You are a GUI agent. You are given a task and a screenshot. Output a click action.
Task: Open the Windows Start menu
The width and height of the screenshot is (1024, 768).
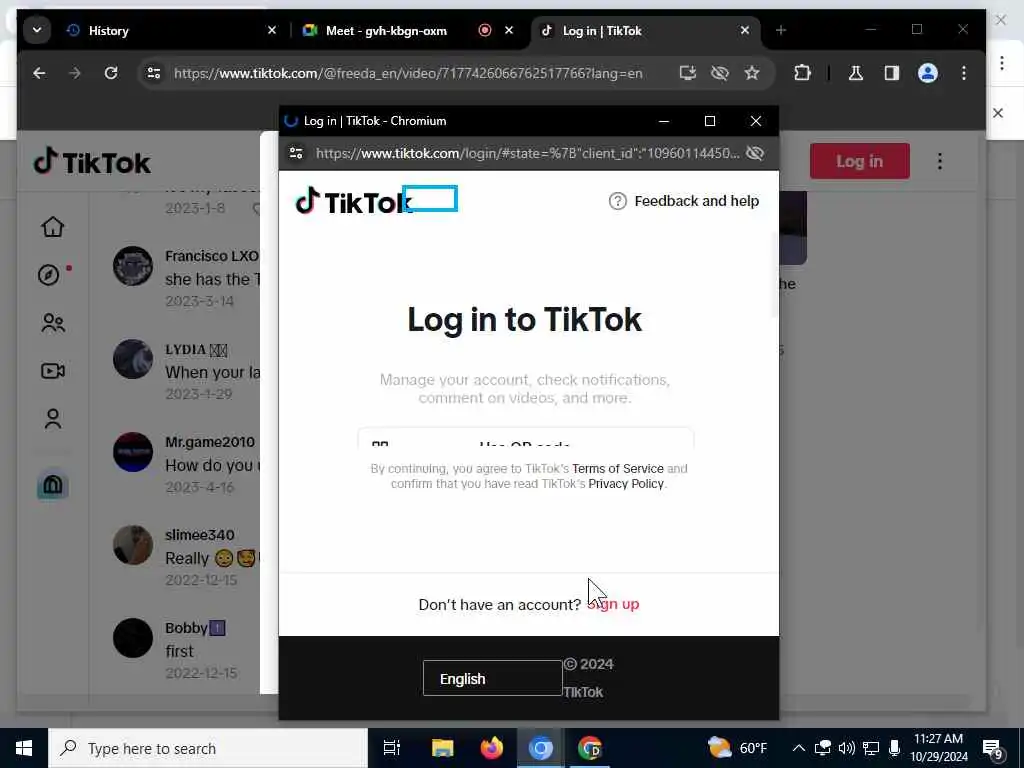[x=24, y=748]
